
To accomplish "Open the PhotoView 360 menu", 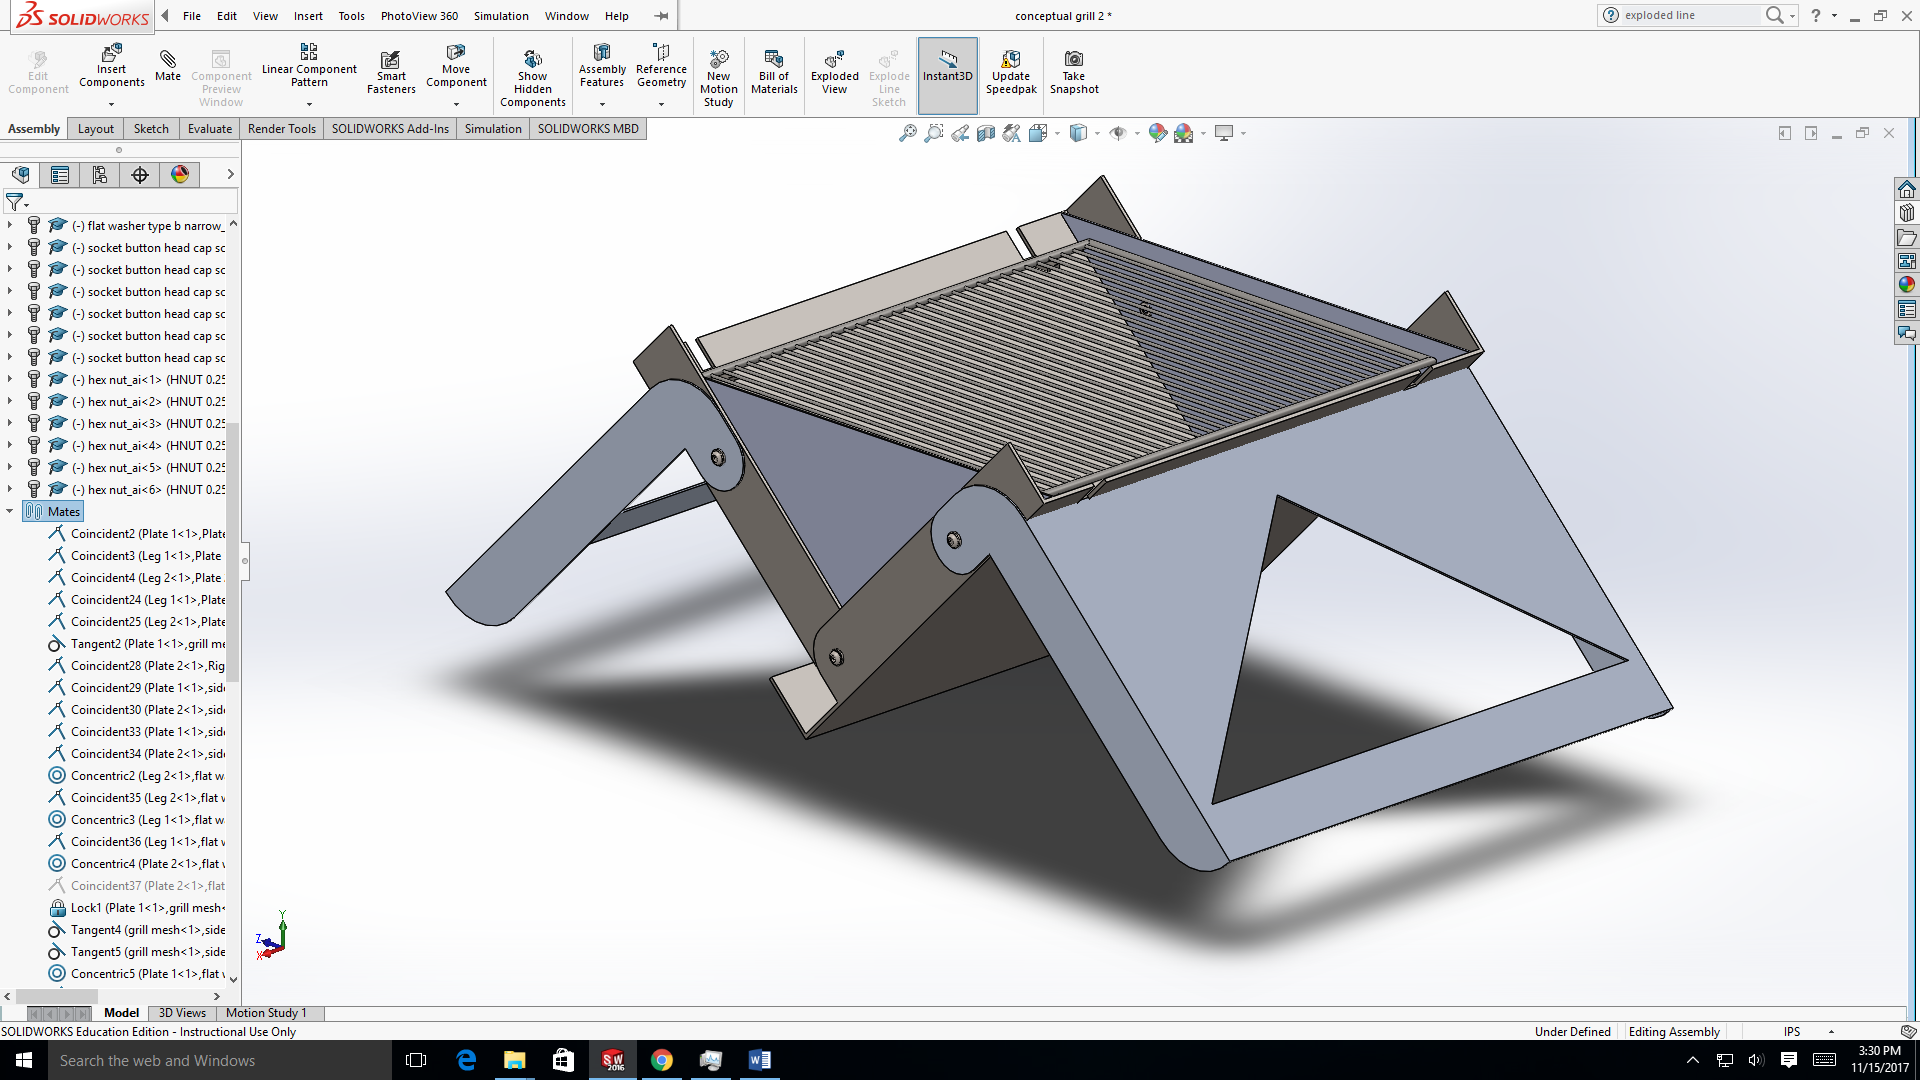I will point(419,16).
